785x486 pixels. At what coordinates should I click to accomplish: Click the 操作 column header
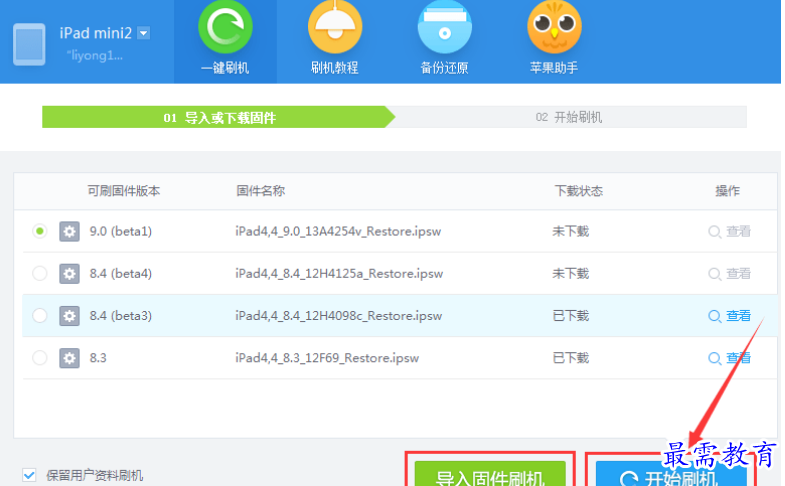coord(727,191)
